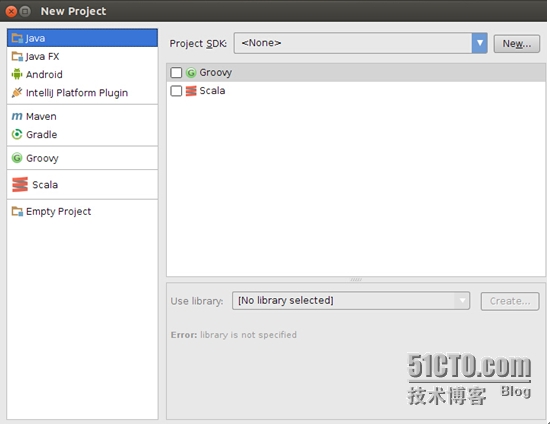This screenshot has height=424, width=550.
Task: Select the Groovy icon in left sidebar
Action: 17,158
